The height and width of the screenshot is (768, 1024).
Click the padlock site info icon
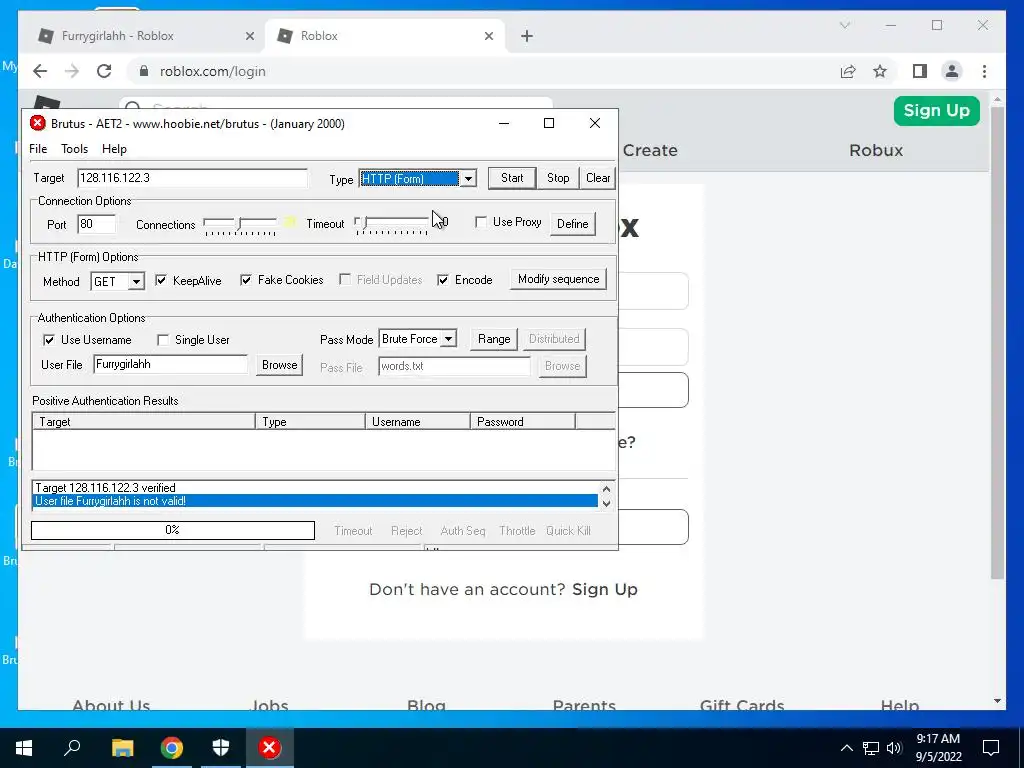coord(144,71)
